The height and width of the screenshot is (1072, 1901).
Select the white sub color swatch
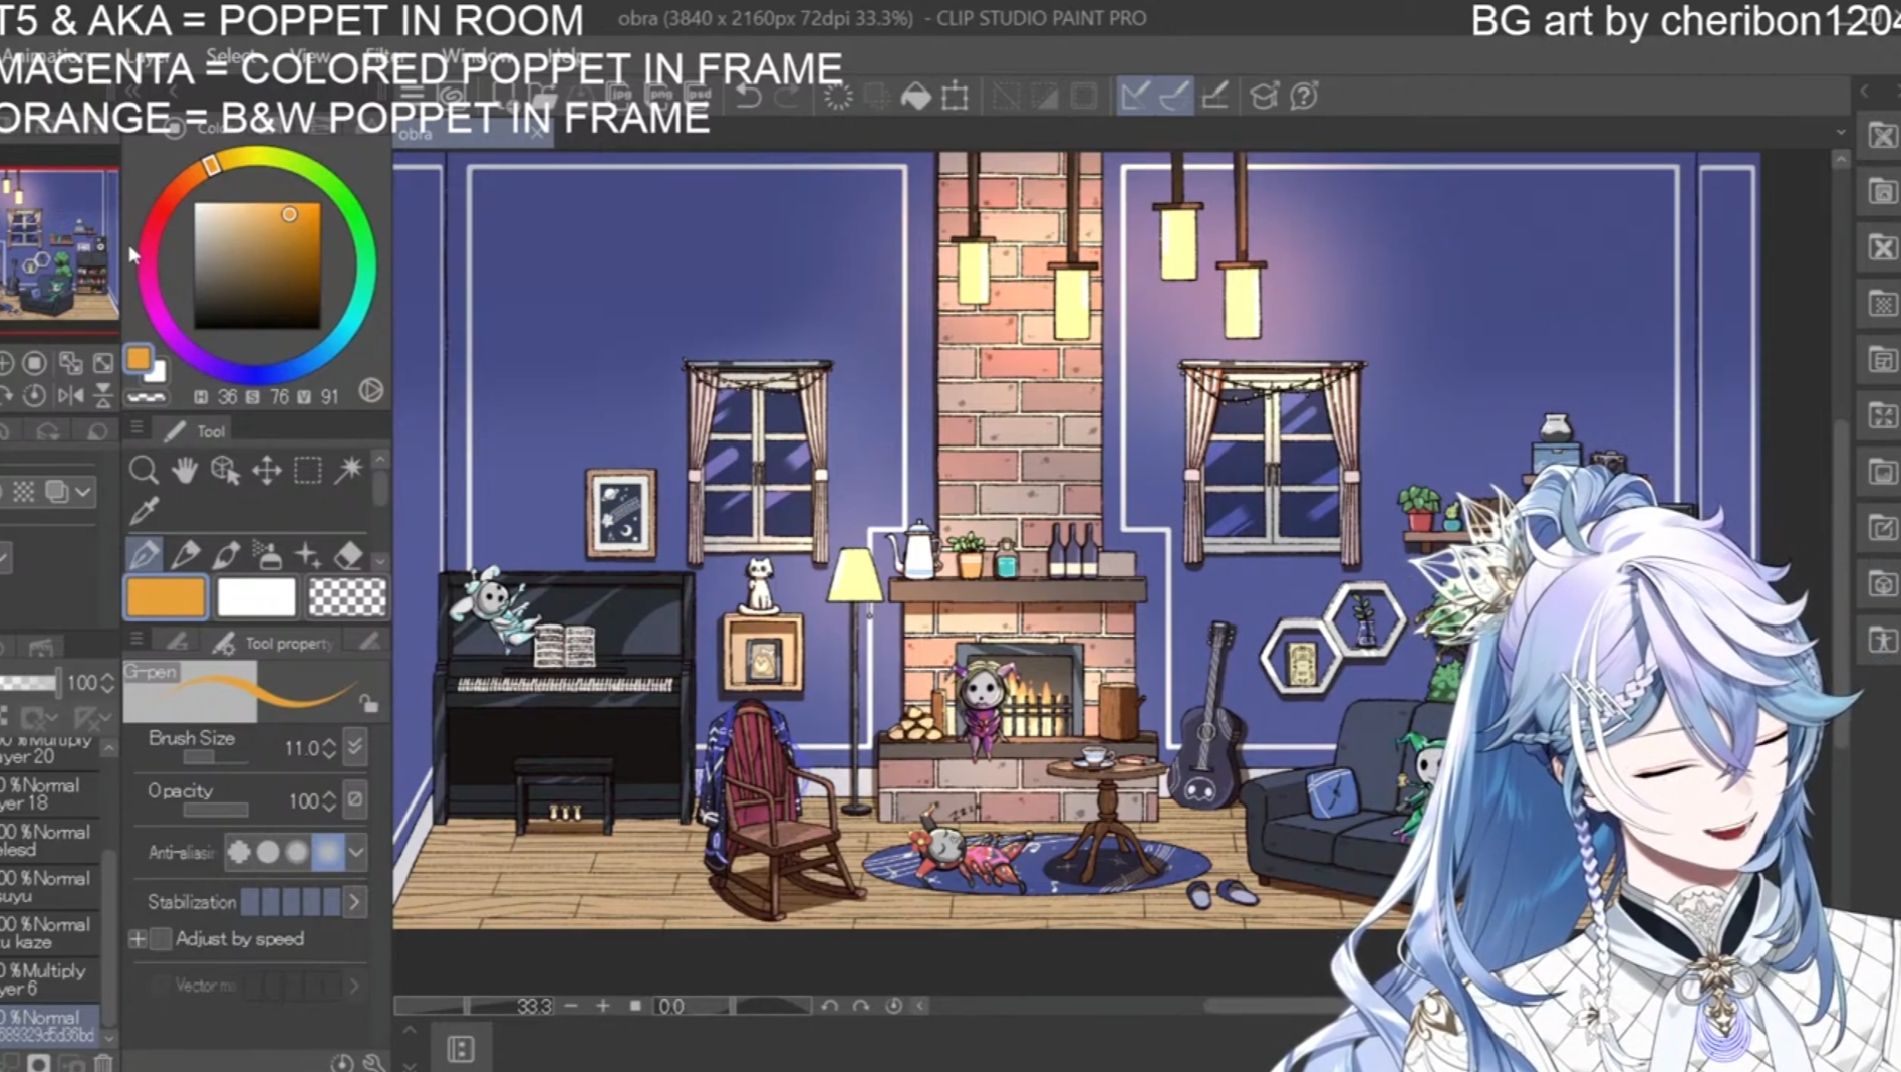[256, 597]
